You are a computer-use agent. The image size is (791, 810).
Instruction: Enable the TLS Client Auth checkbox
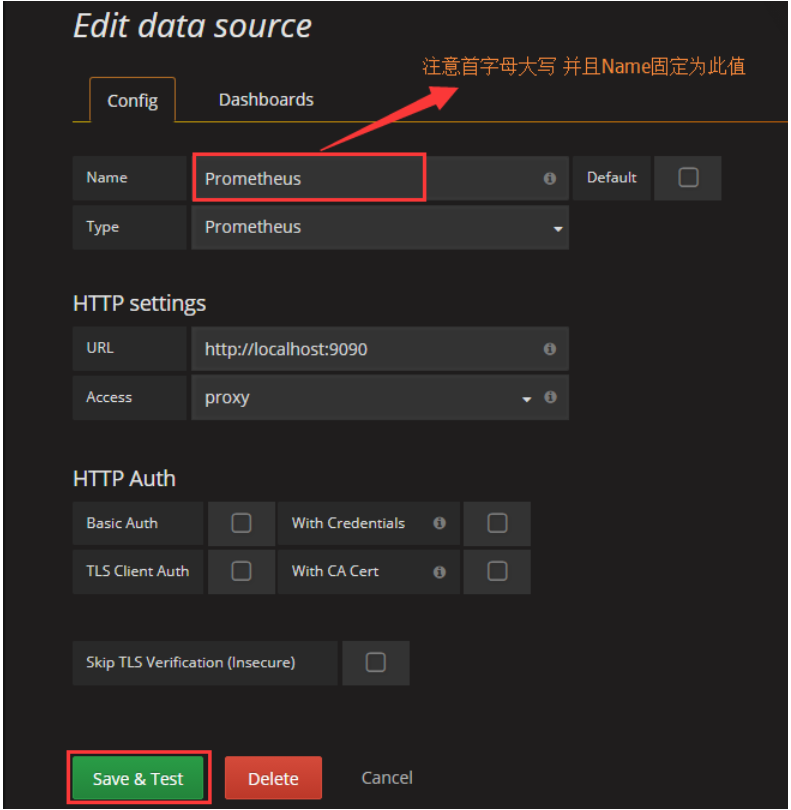pyautogui.click(x=241, y=571)
